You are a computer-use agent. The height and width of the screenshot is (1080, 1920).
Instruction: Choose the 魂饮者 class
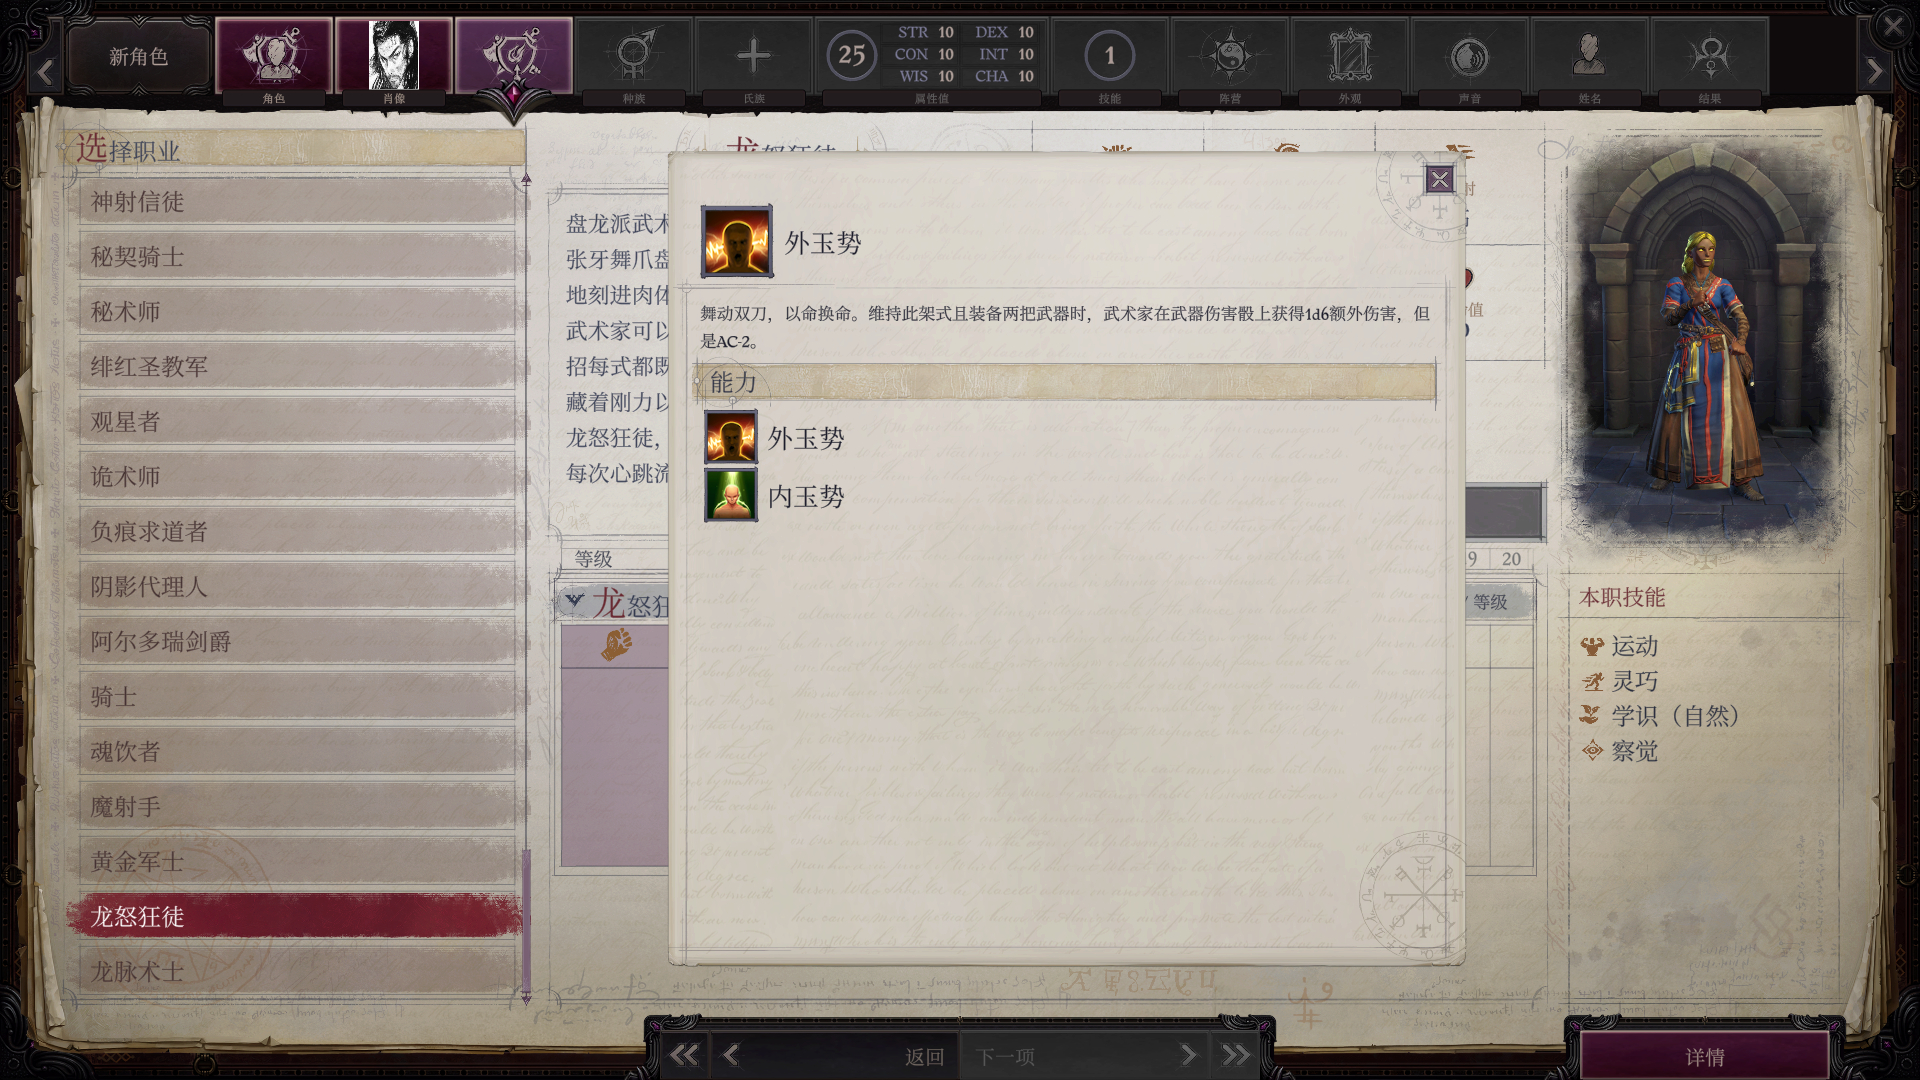point(298,752)
